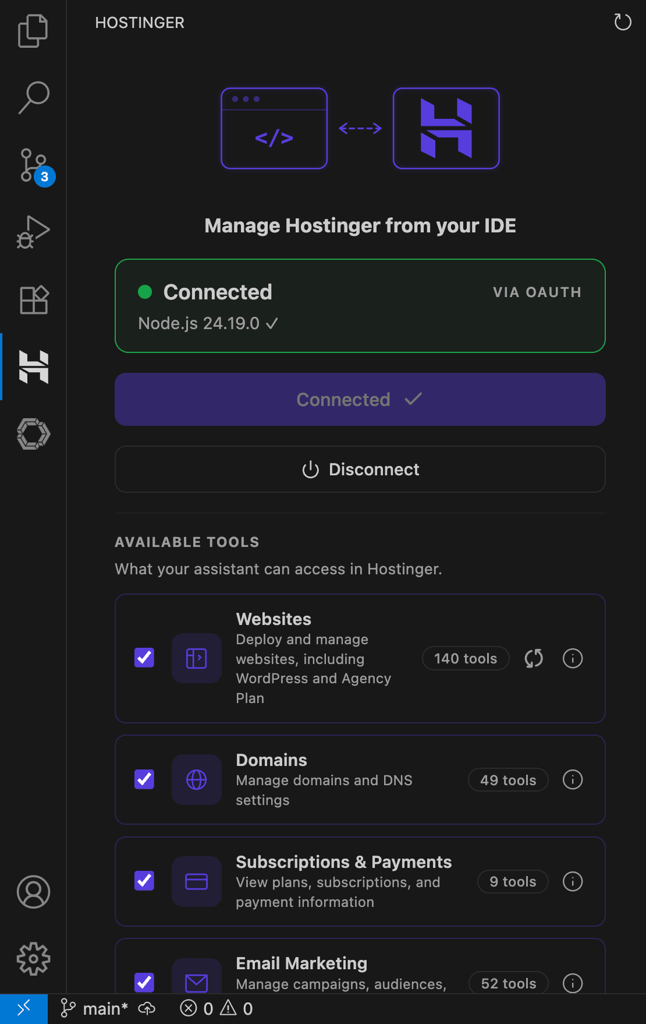Open the Explorer view in activity bar
This screenshot has width=646, height=1024.
(x=33, y=31)
